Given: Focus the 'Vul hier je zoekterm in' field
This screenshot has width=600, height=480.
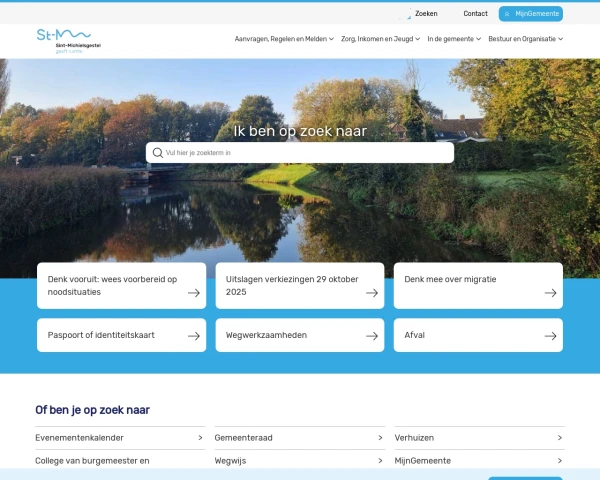Looking at the screenshot, I should click(x=305, y=153).
